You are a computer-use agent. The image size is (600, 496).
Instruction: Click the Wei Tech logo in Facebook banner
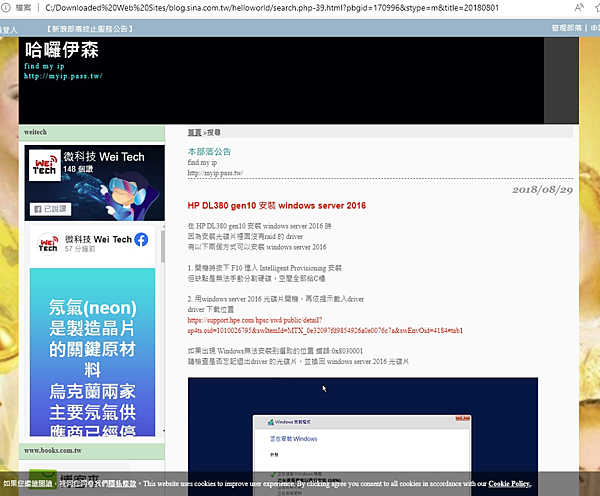pyautogui.click(x=45, y=165)
